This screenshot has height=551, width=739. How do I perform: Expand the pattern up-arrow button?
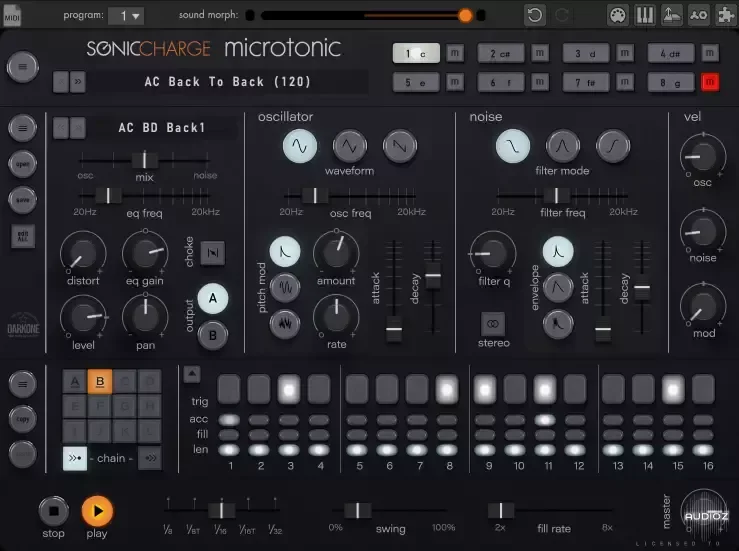pos(192,374)
